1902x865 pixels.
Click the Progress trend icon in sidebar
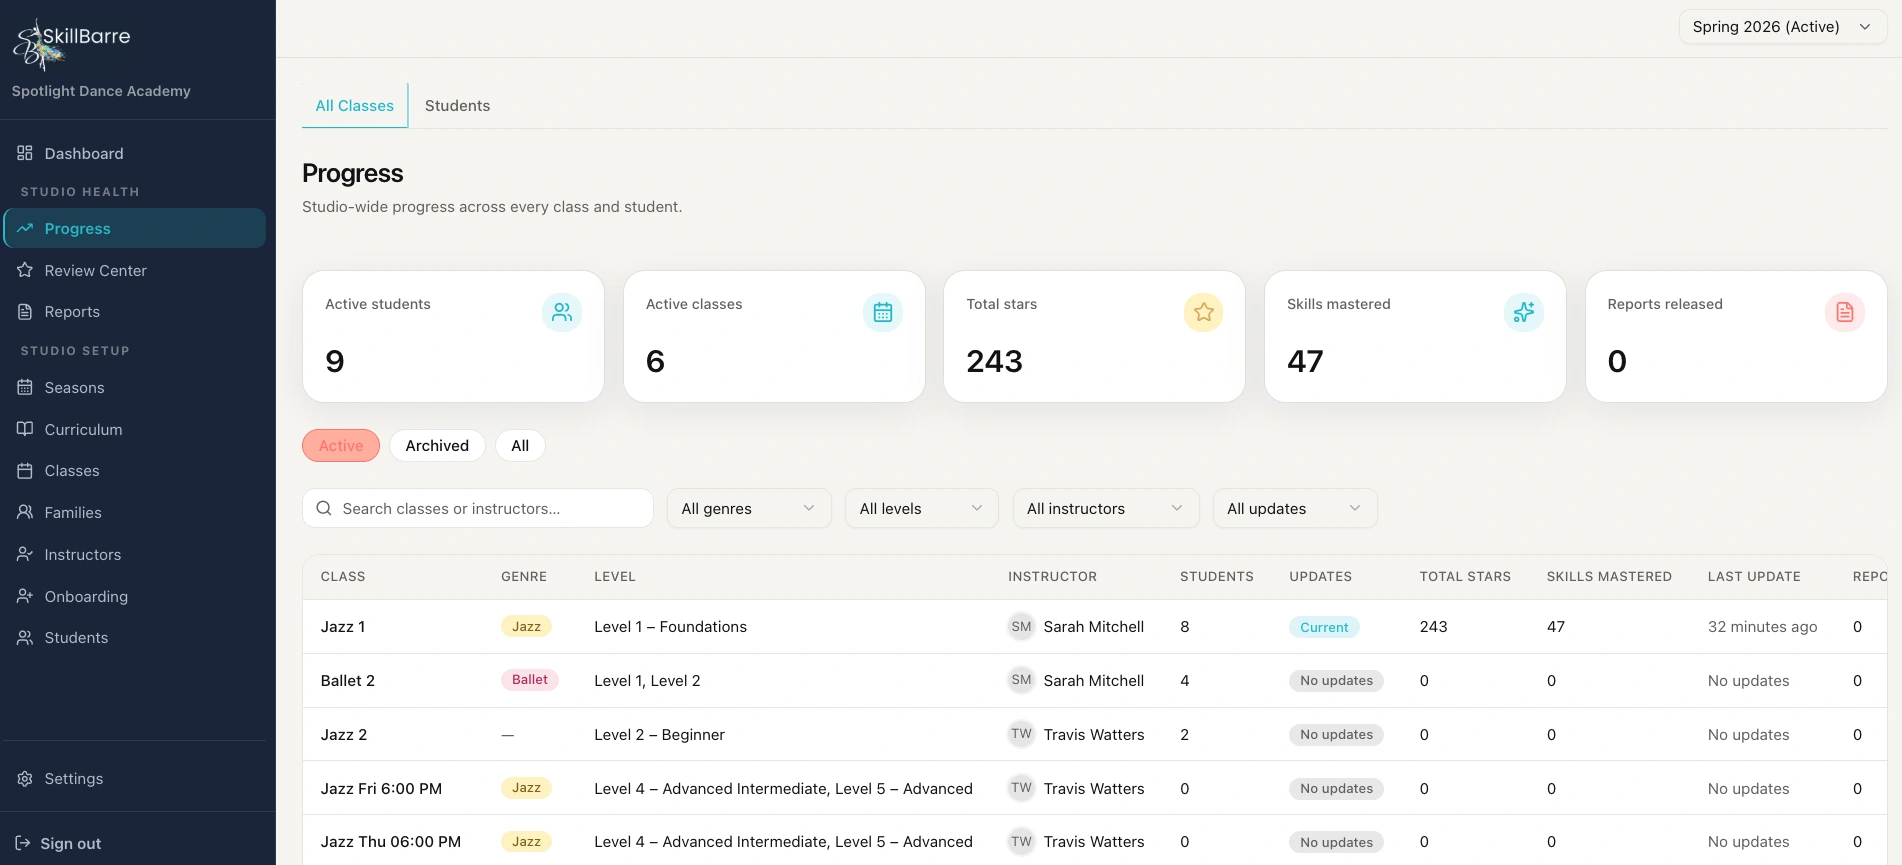click(x=25, y=228)
